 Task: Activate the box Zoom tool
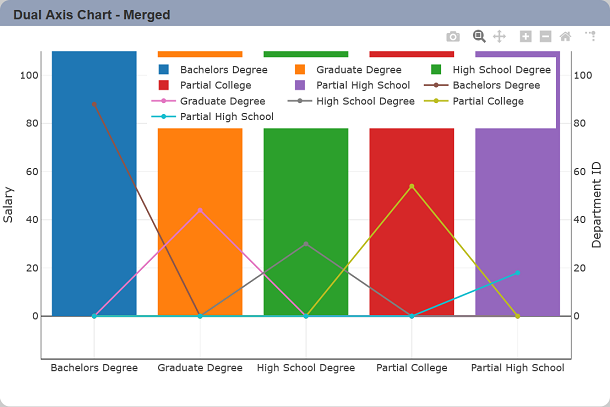[479, 37]
